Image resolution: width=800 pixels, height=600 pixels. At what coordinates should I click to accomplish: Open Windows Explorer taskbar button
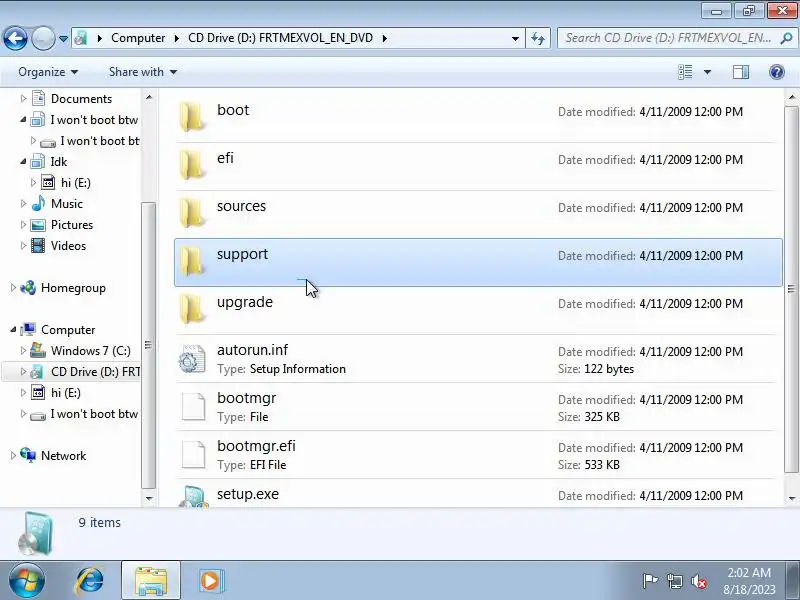pos(151,580)
